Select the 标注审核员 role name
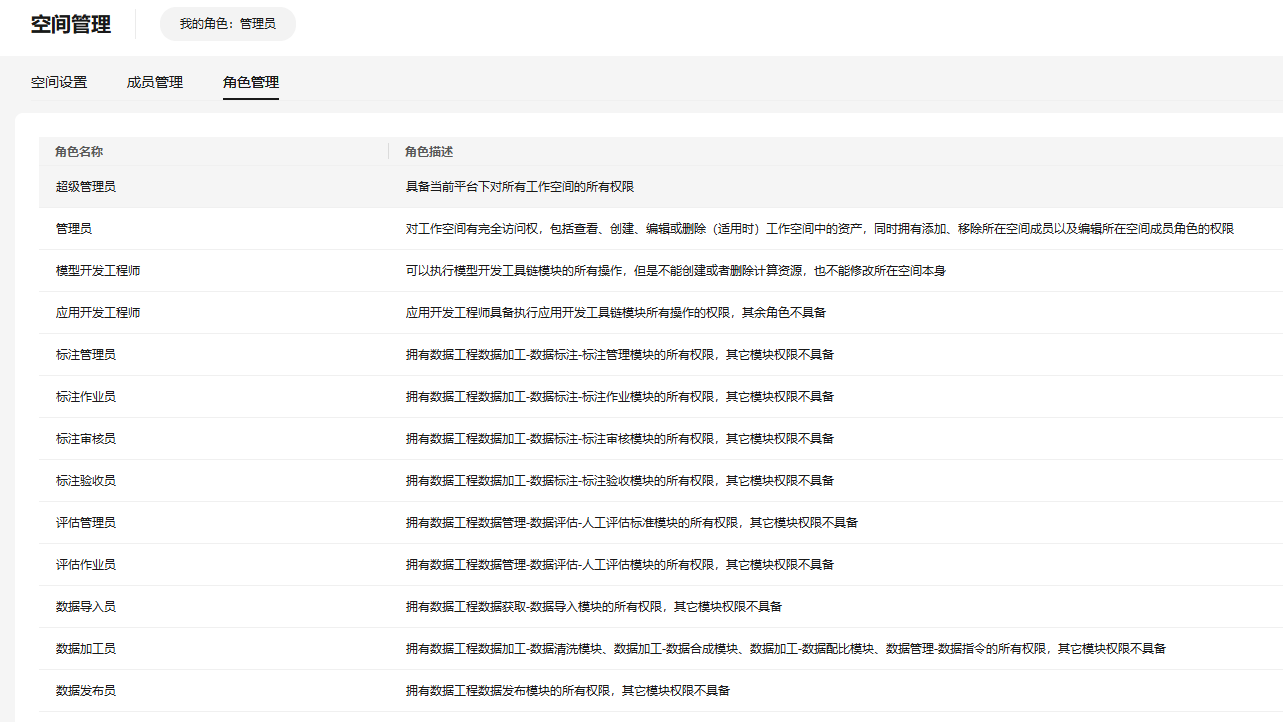Image resolution: width=1283 pixels, height=722 pixels. point(86,439)
